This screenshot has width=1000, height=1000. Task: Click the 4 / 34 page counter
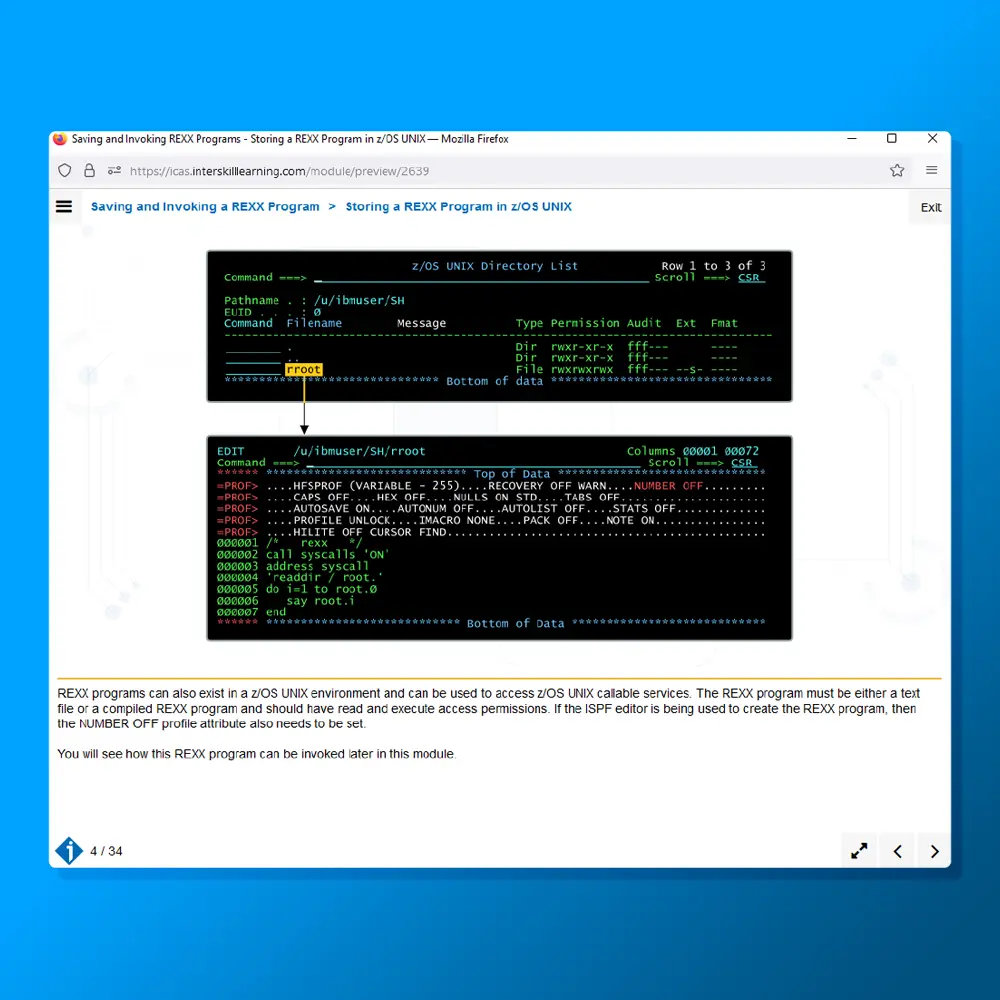[x=106, y=852]
